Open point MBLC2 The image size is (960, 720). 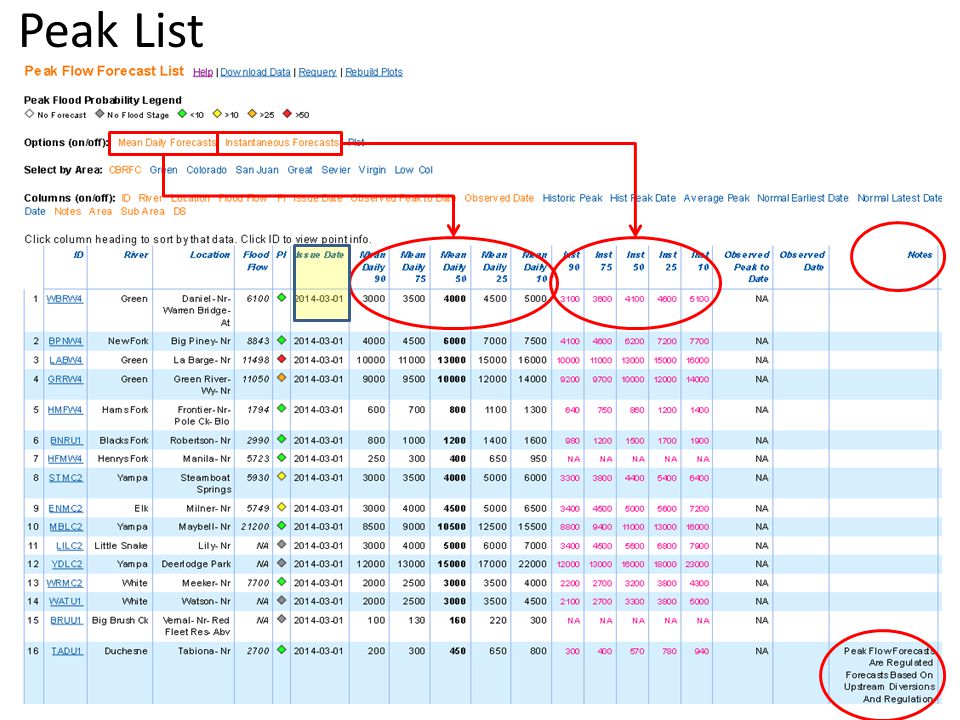[x=66, y=527]
